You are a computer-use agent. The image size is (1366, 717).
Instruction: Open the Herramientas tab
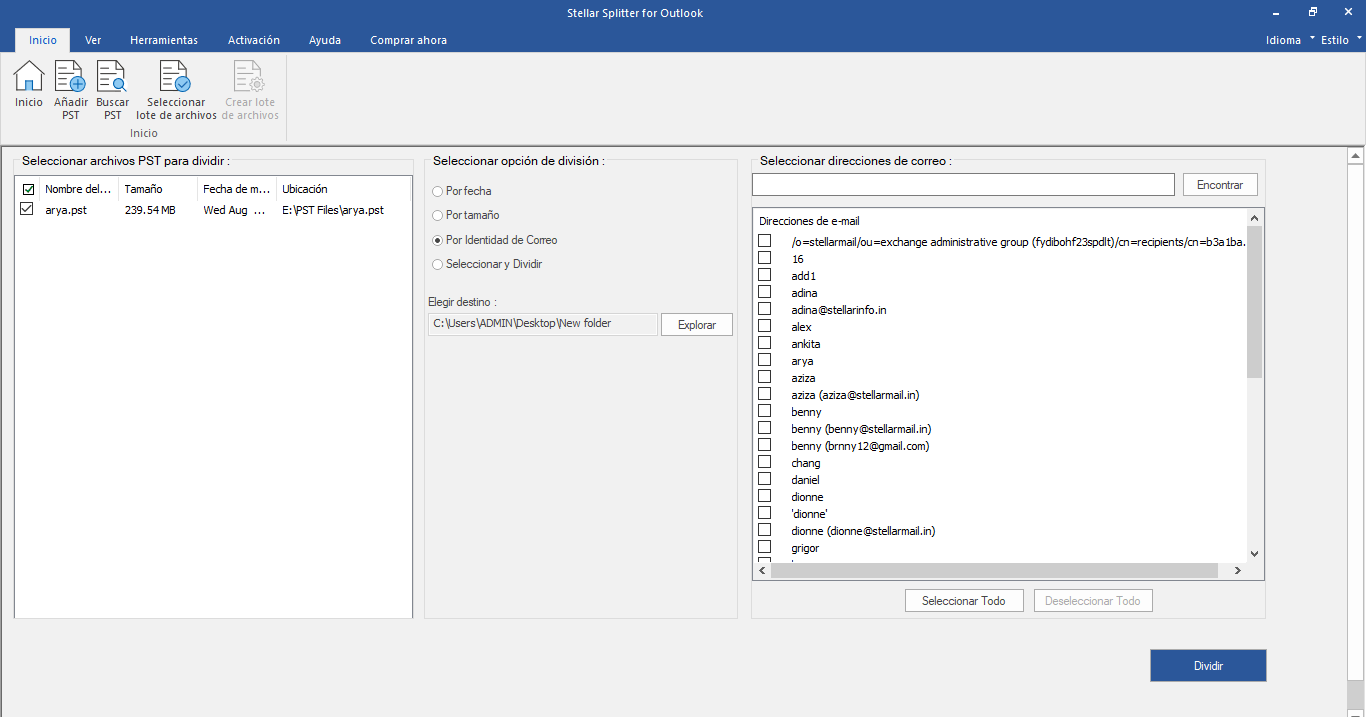pyautogui.click(x=164, y=40)
